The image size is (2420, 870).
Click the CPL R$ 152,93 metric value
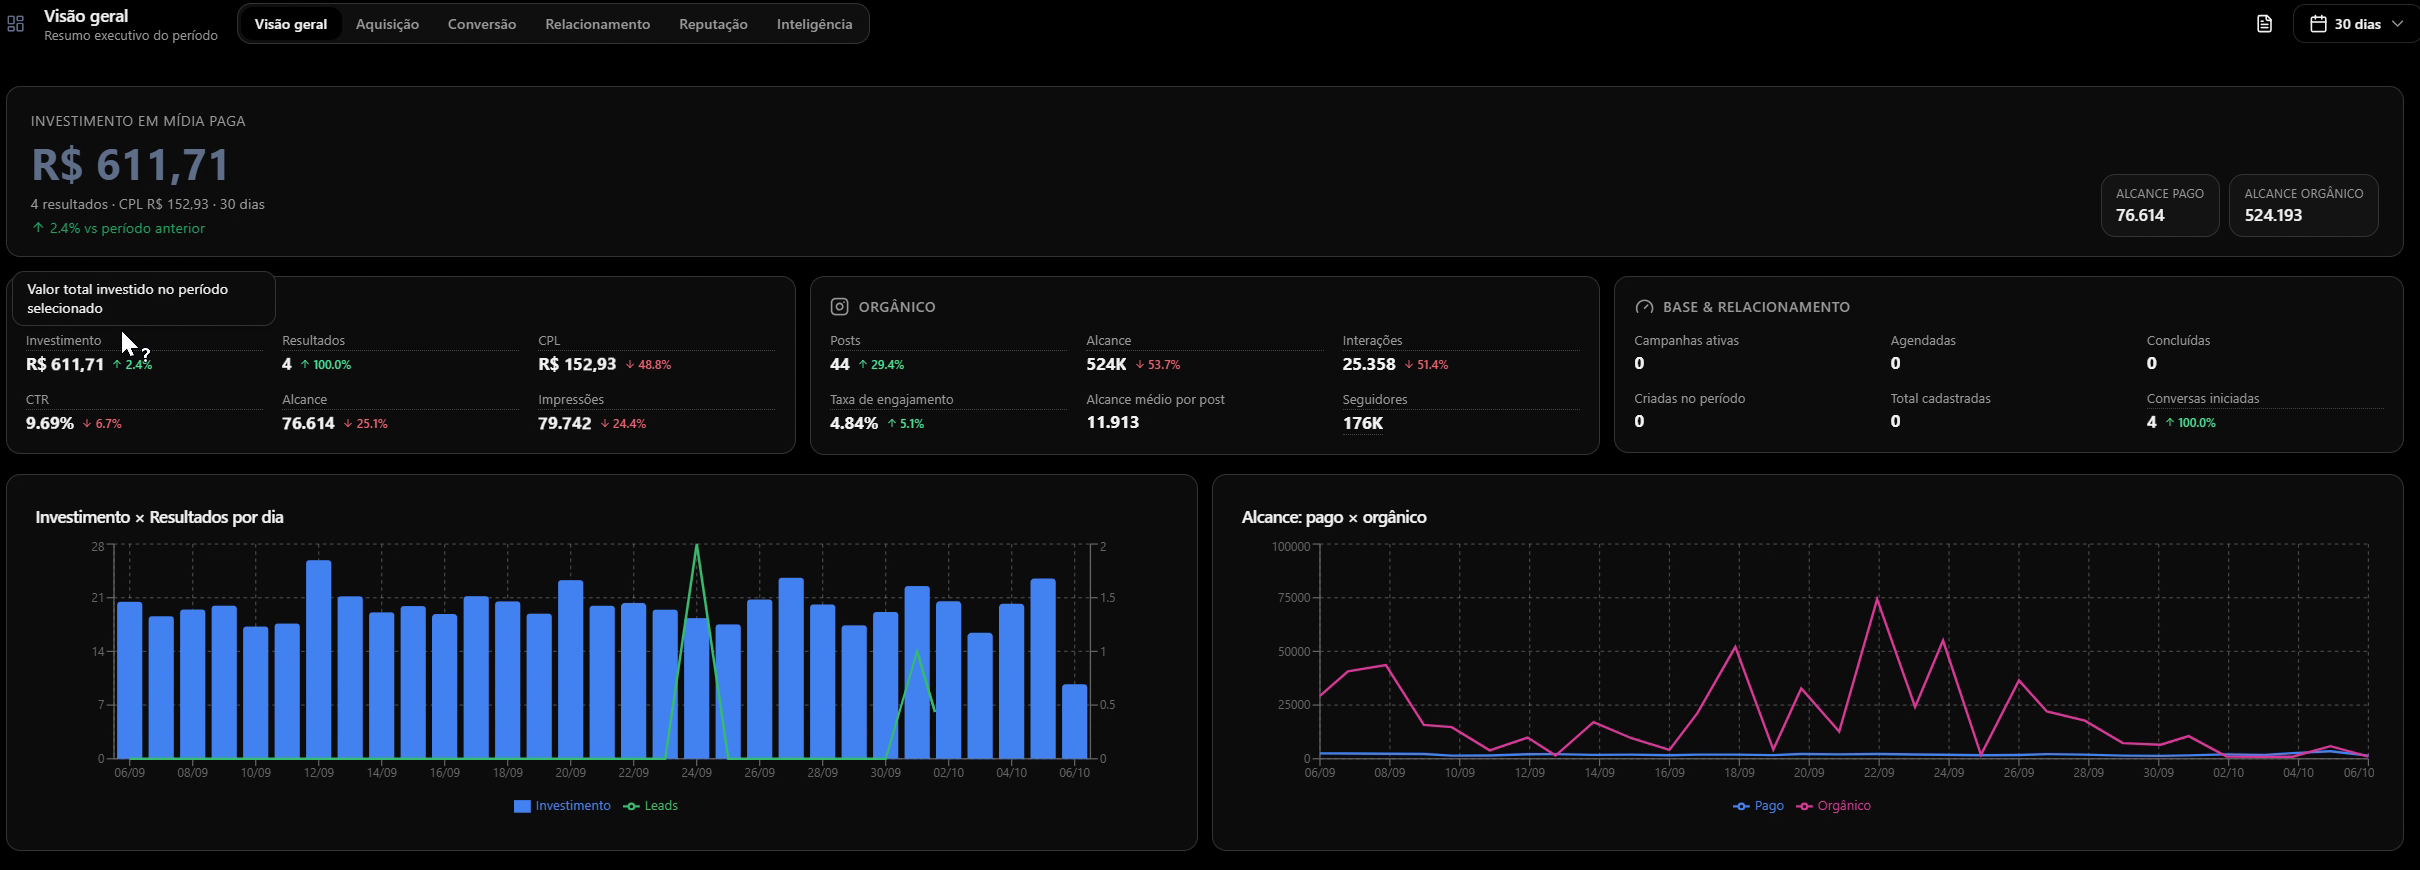[x=577, y=365]
